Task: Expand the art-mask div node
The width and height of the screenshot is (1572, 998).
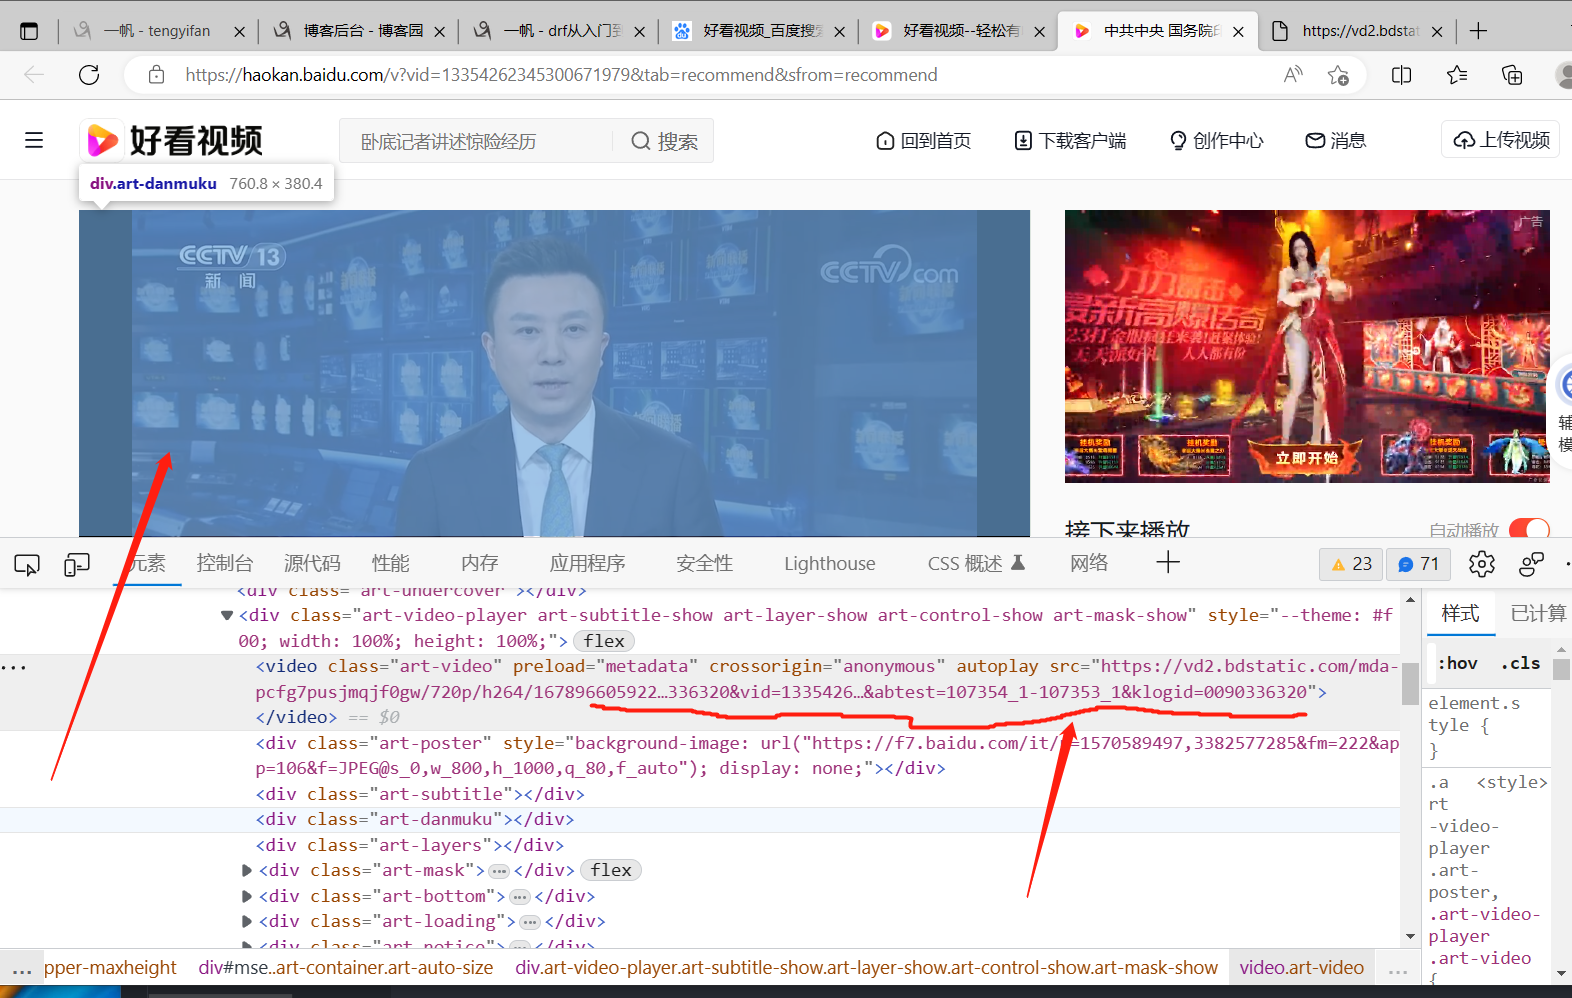Action: click(x=247, y=871)
